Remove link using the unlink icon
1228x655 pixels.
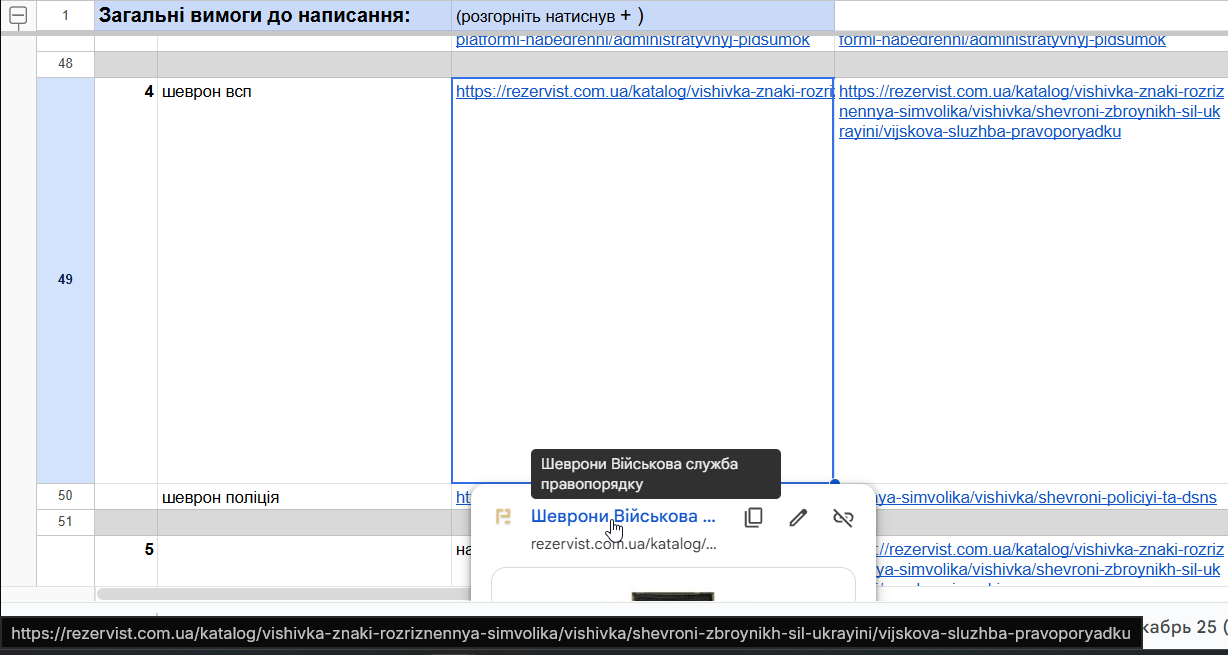843,518
